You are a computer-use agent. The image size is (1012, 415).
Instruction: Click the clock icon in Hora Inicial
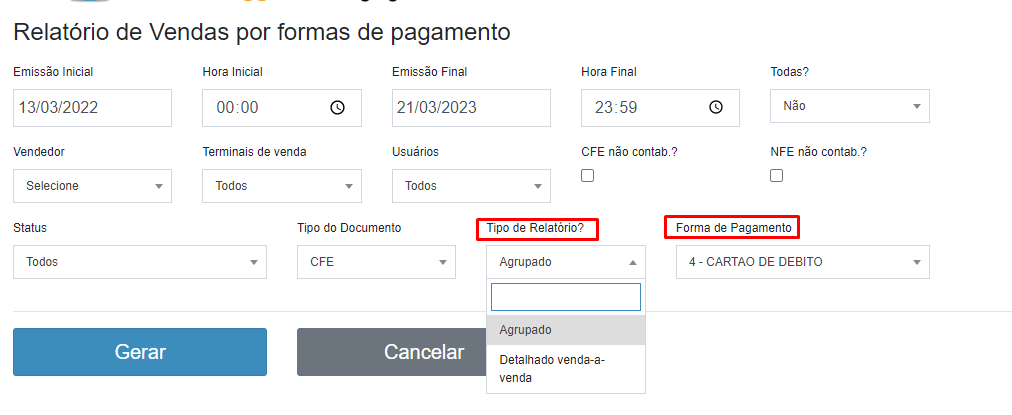click(338, 108)
